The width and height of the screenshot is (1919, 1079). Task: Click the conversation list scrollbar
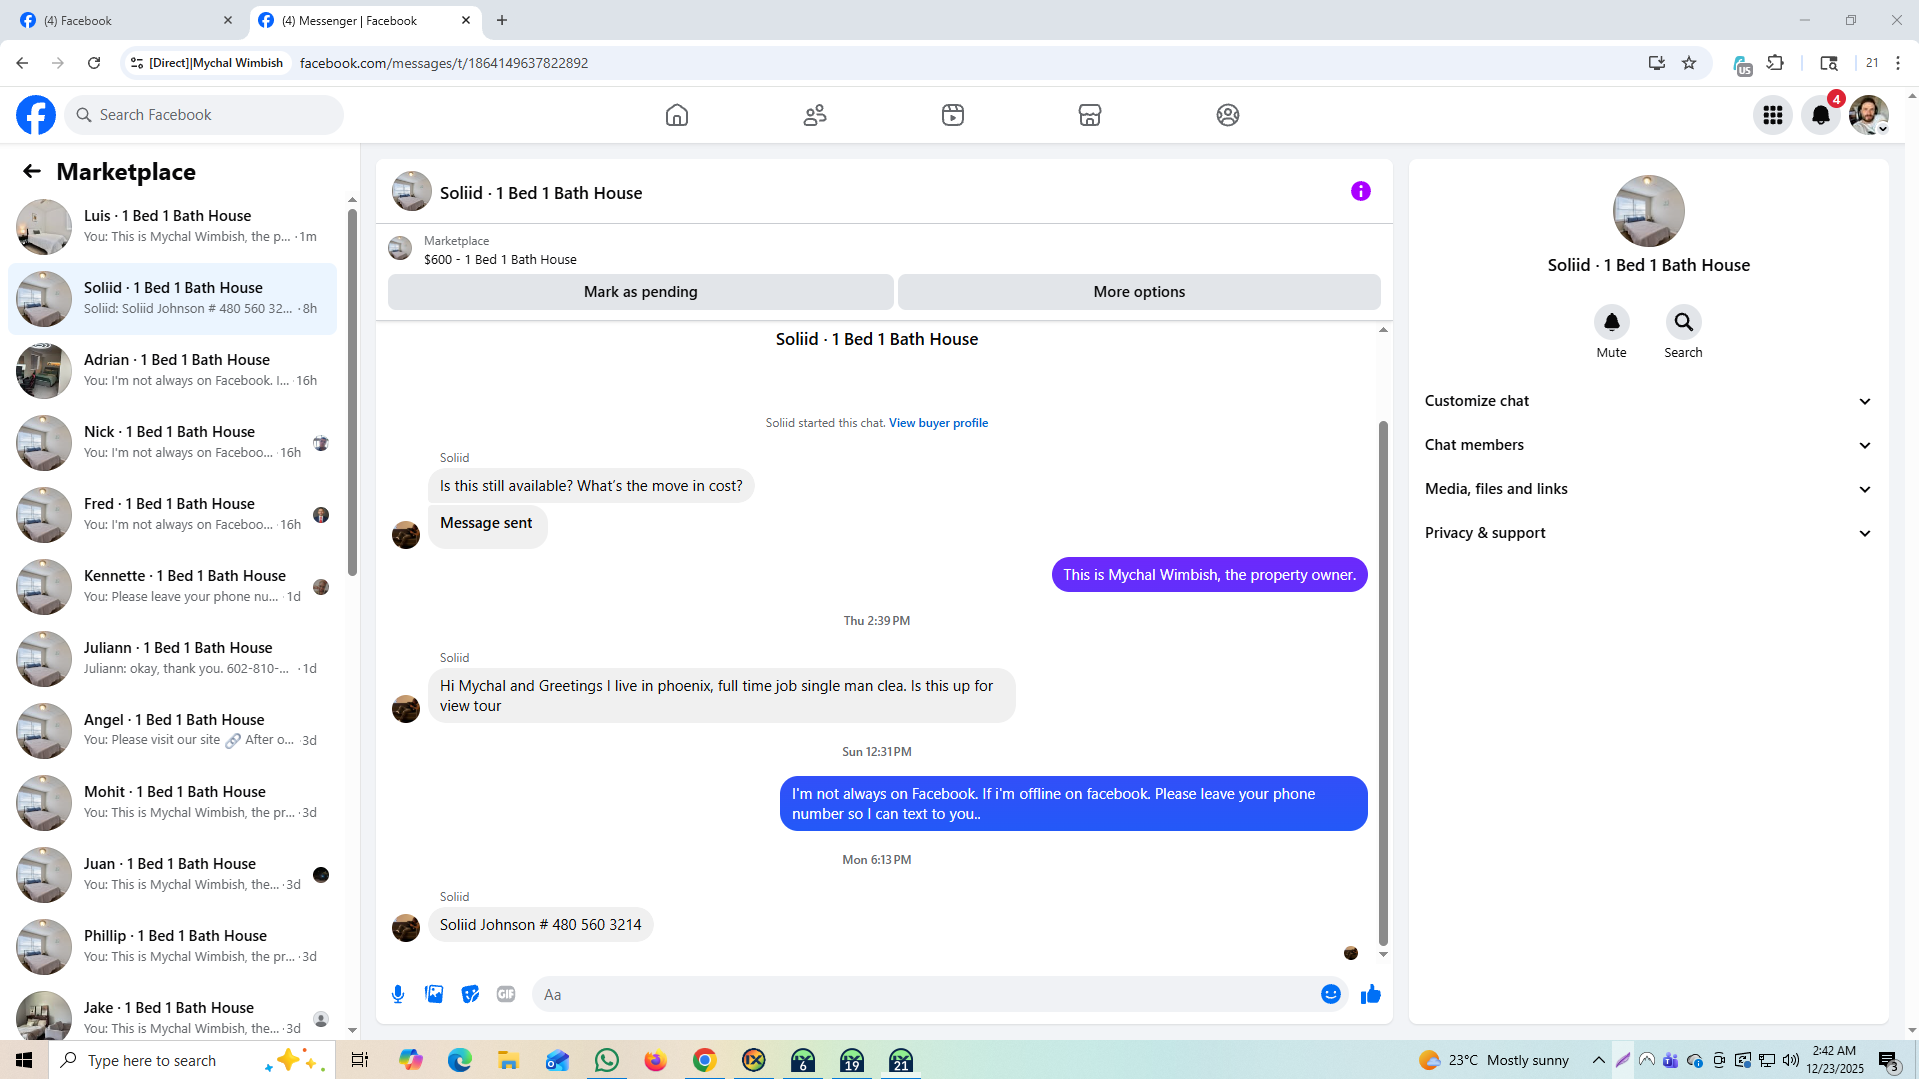(352, 392)
